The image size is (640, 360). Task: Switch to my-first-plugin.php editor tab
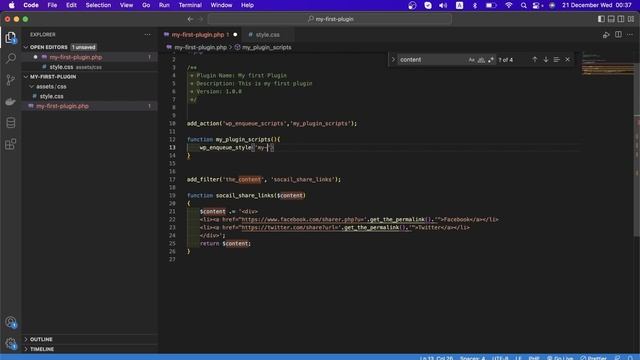pyautogui.click(x=200, y=35)
